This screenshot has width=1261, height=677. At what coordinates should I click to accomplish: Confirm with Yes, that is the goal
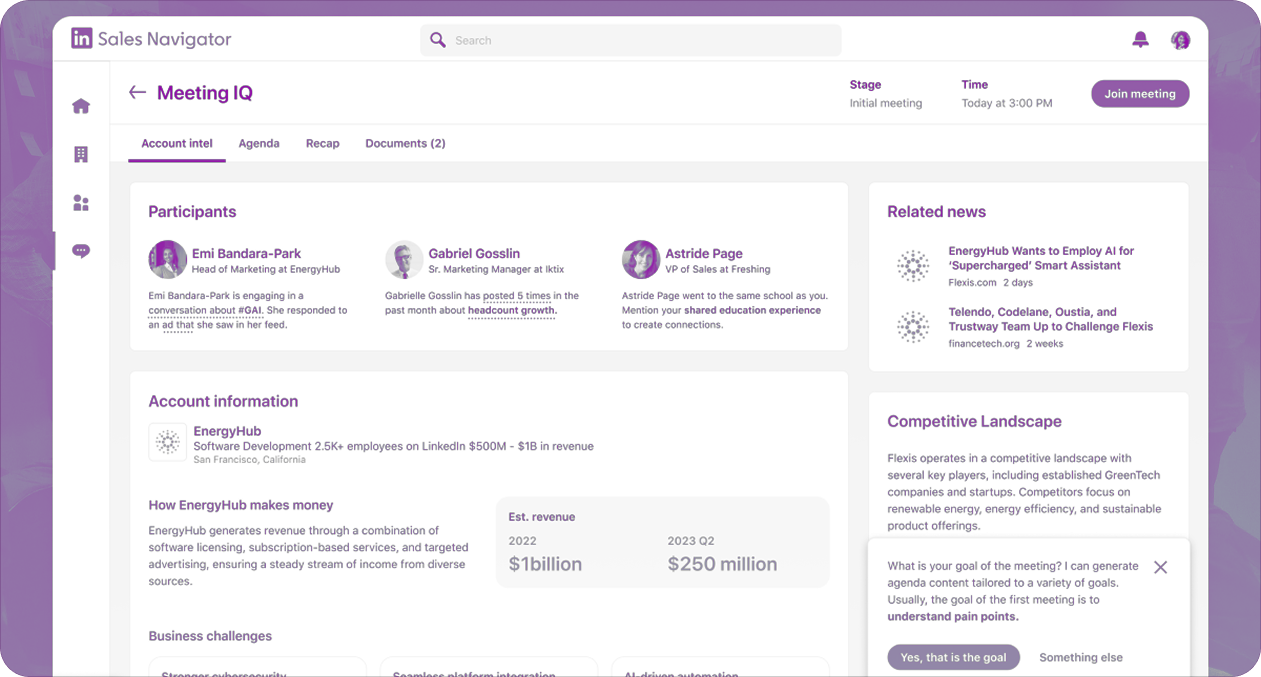coord(953,657)
